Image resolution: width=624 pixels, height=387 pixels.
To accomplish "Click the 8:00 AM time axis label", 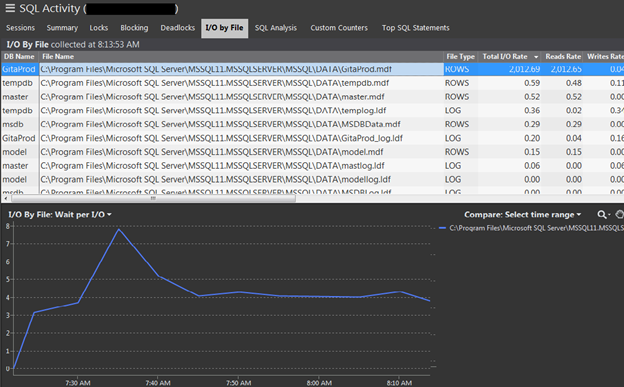I will (319, 383).
